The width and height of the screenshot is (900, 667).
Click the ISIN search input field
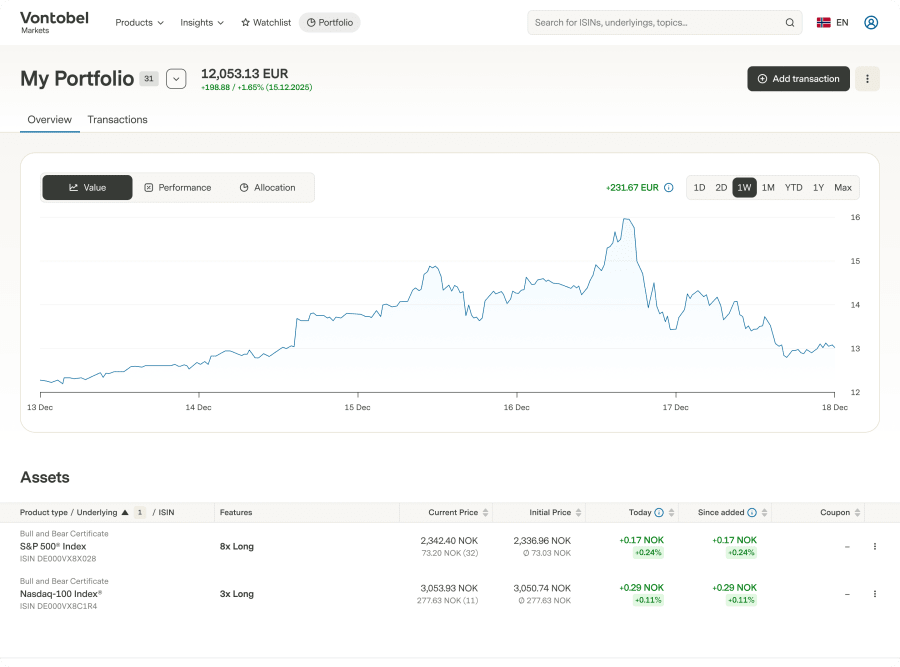tap(657, 22)
